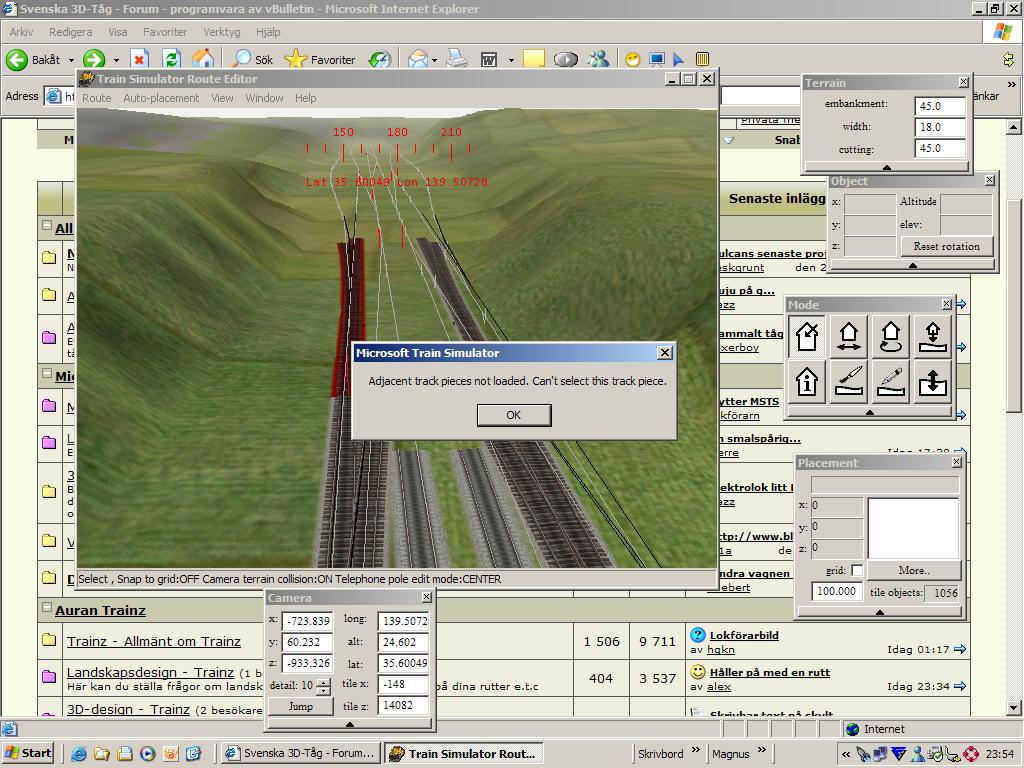Click the media player icon in Quick Launch
Screen dimensions: 1024x768
[148, 754]
